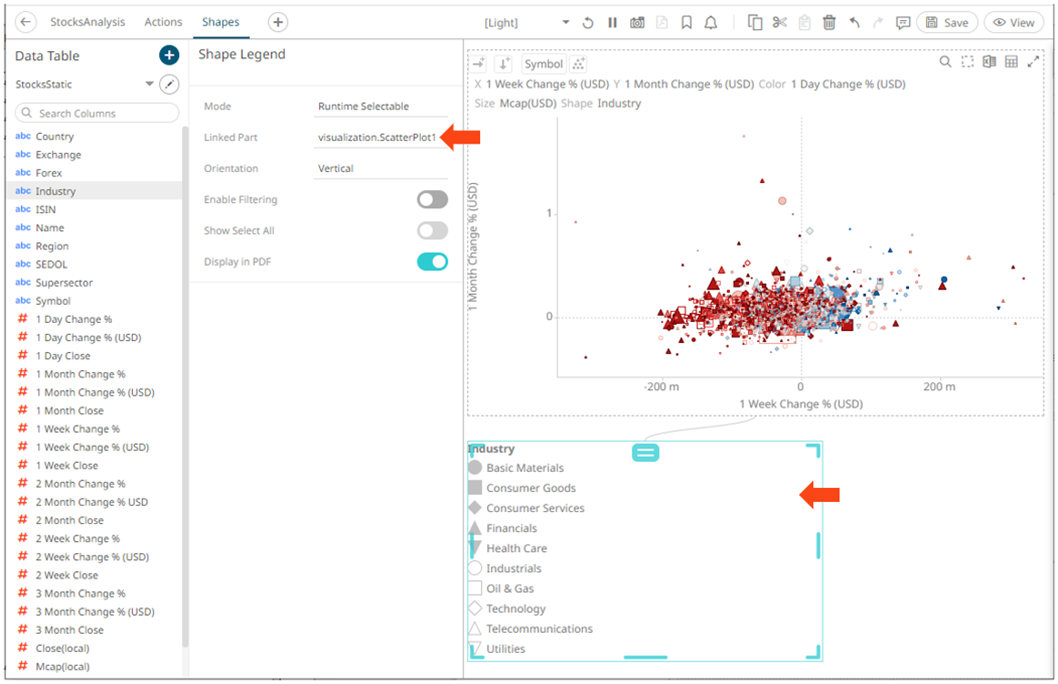This screenshot has height=684, width=1058.
Task: Click the View button
Action: pyautogui.click(x=1013, y=22)
